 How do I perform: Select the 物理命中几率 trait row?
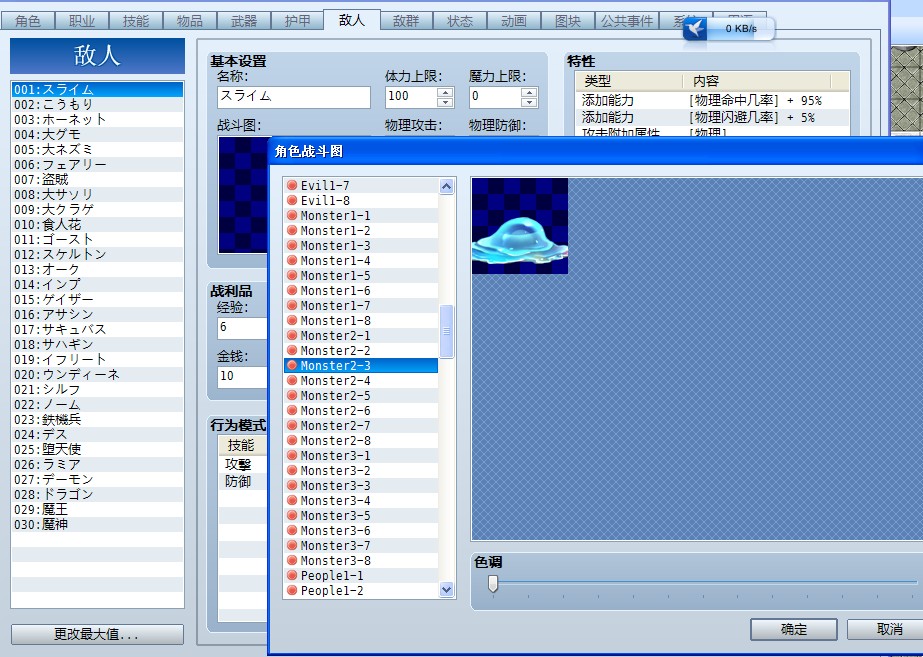click(712, 100)
